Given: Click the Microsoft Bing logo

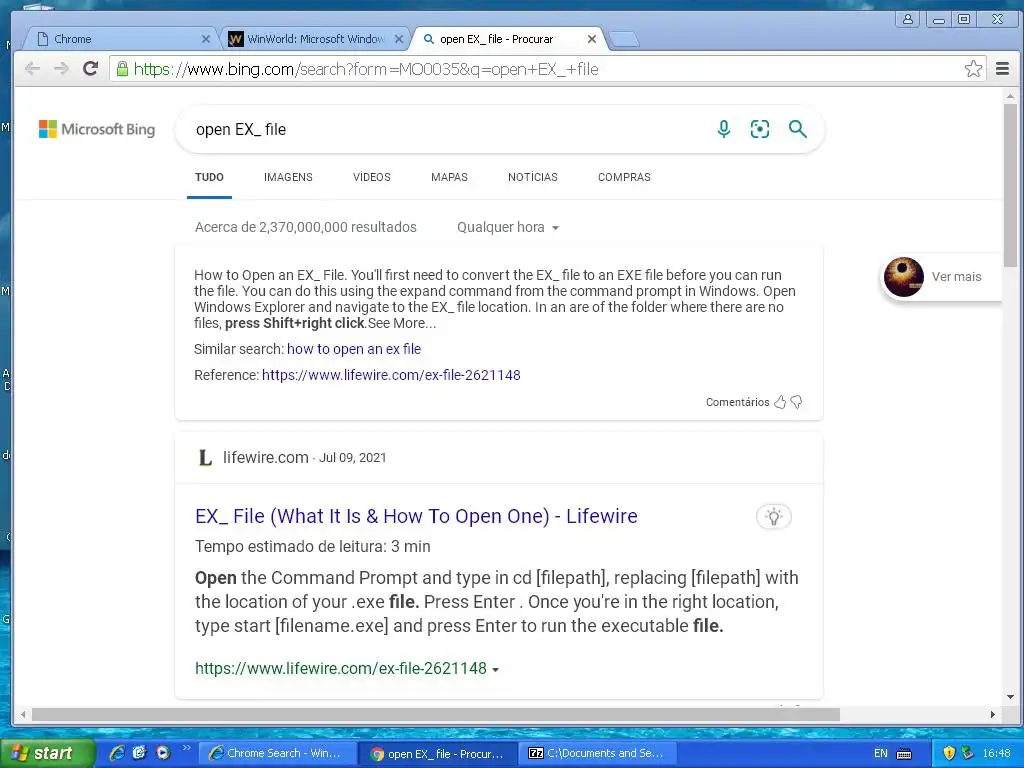Looking at the screenshot, I should tap(97, 129).
